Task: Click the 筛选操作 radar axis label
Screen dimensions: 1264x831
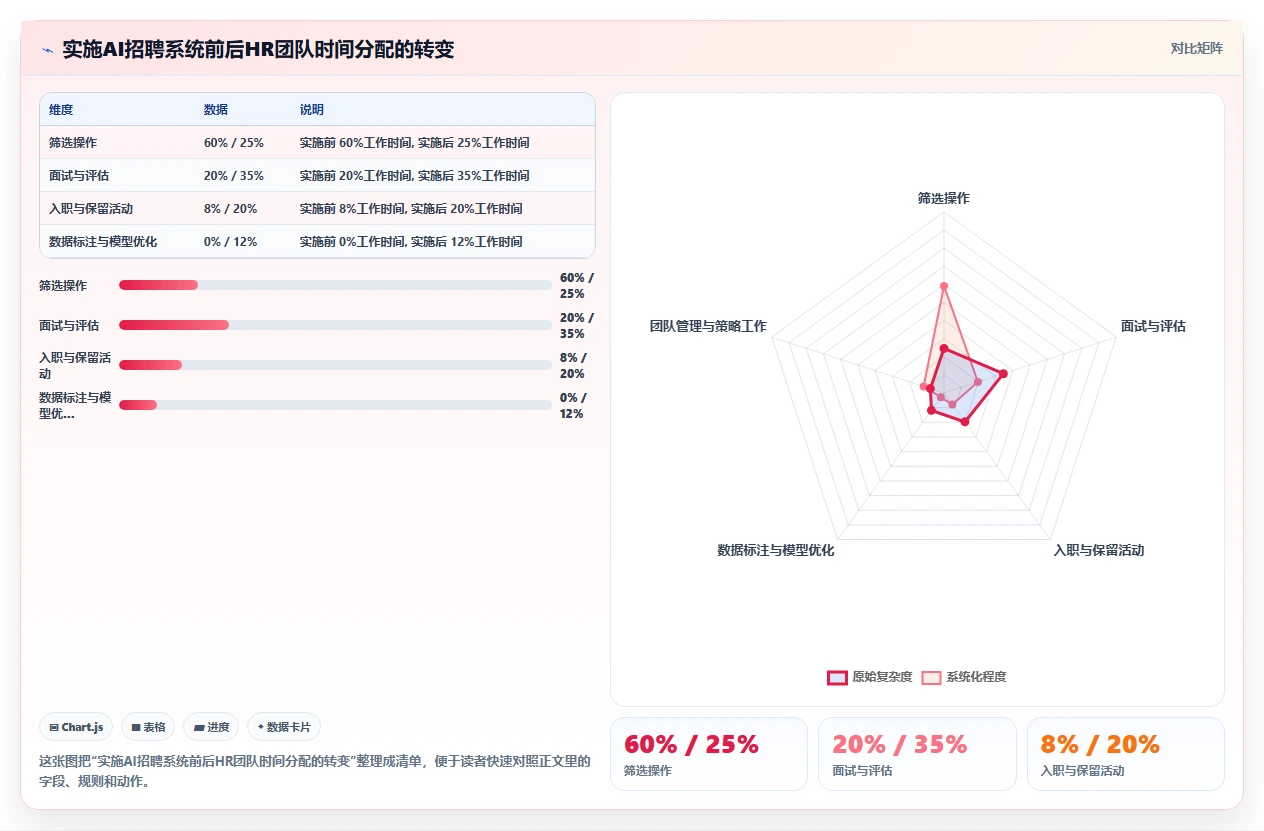Action: coord(944,198)
